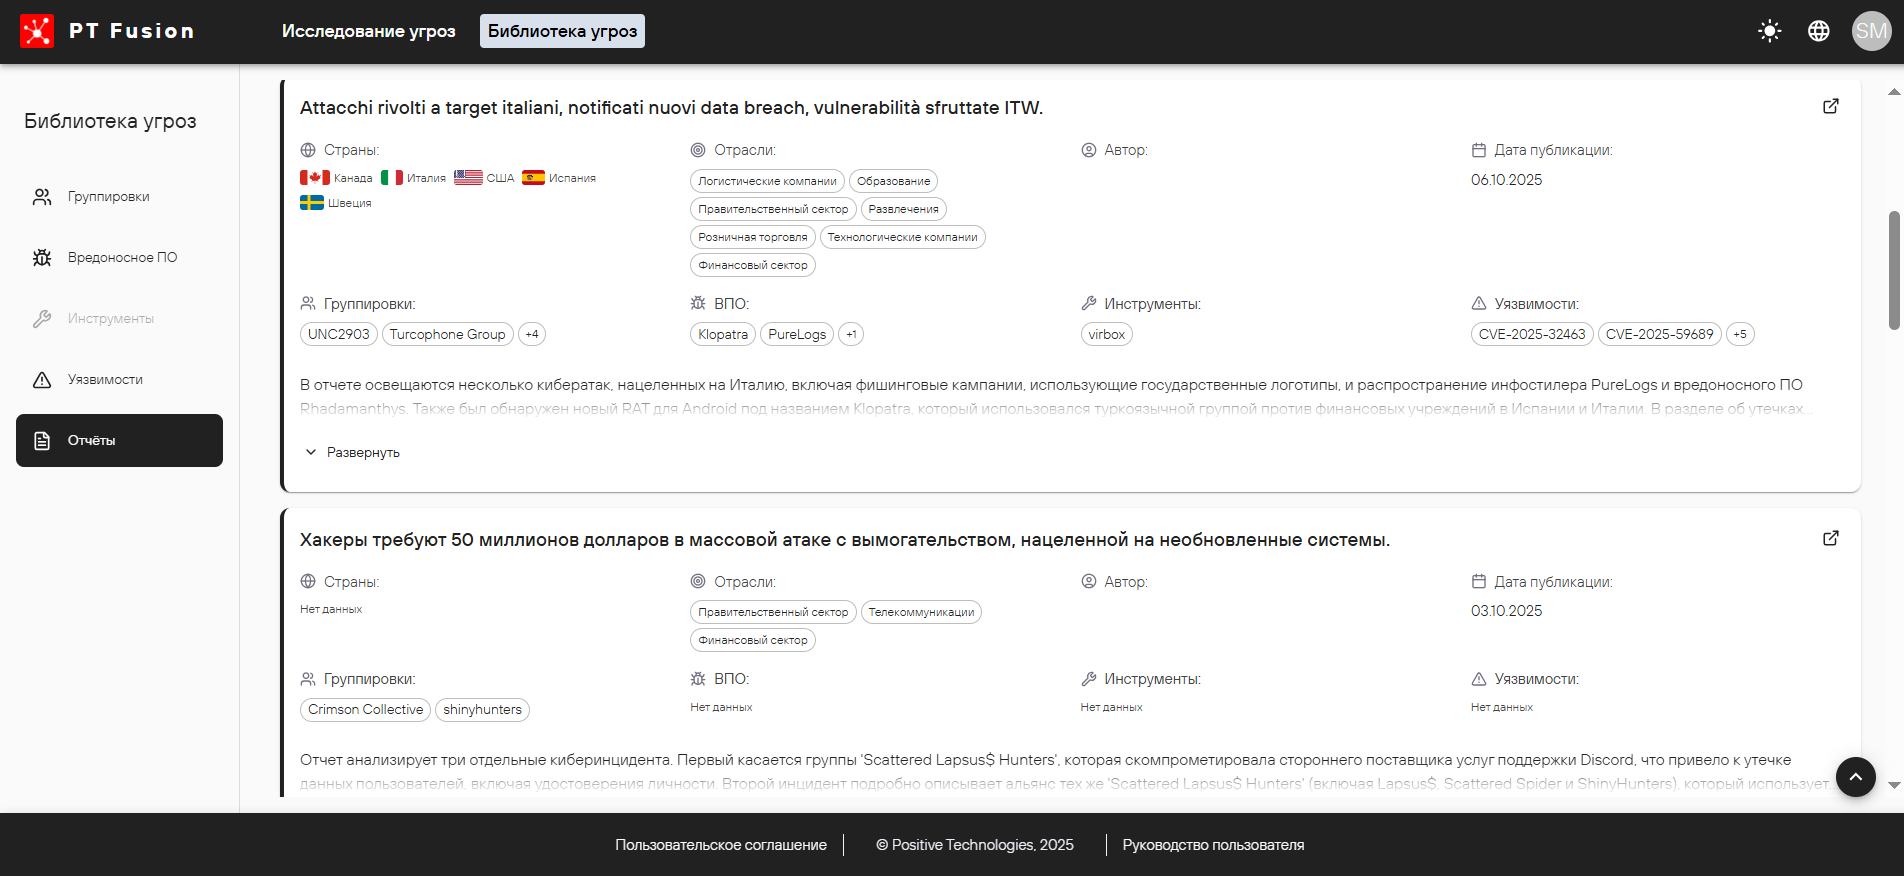Open Пользовательское соглашение footer link
The image size is (1904, 876).
(x=720, y=845)
